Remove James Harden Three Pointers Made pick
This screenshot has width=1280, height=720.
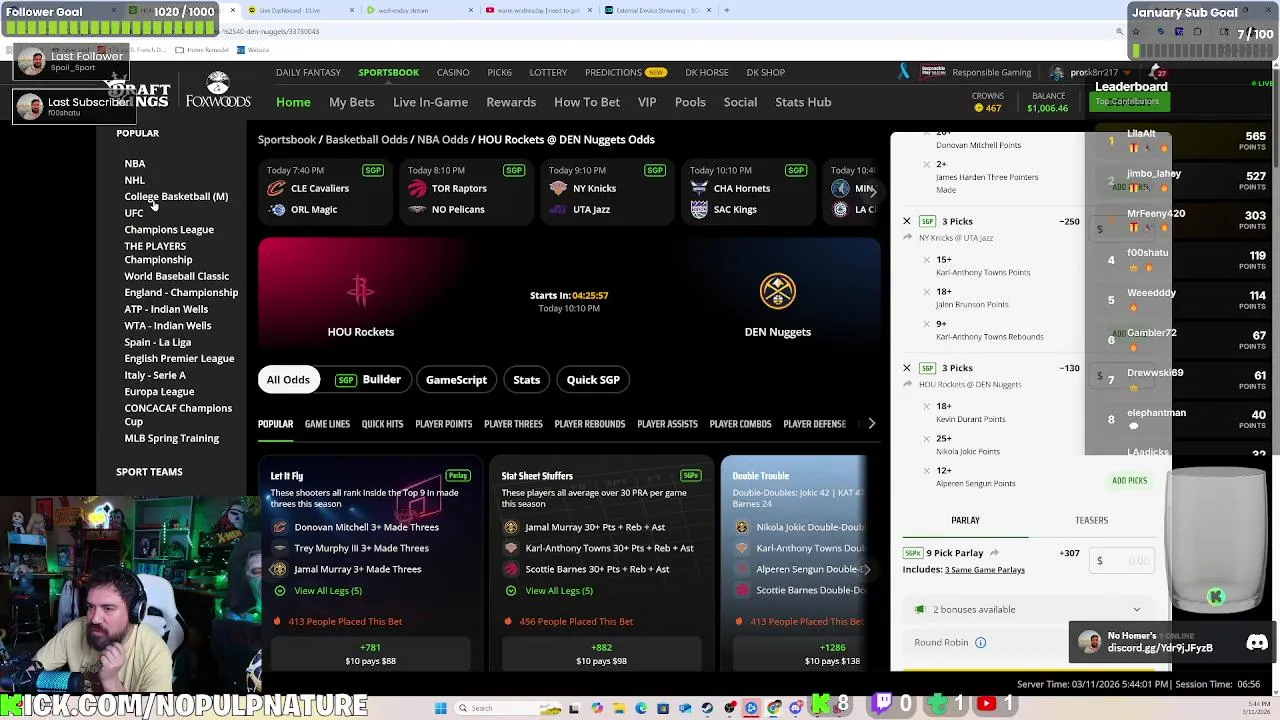(x=927, y=164)
